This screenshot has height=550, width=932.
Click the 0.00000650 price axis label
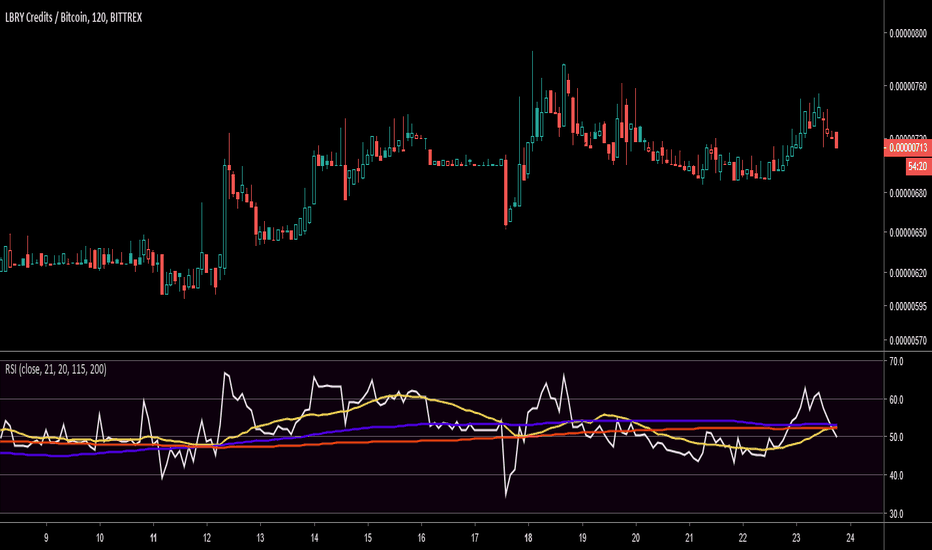click(908, 232)
